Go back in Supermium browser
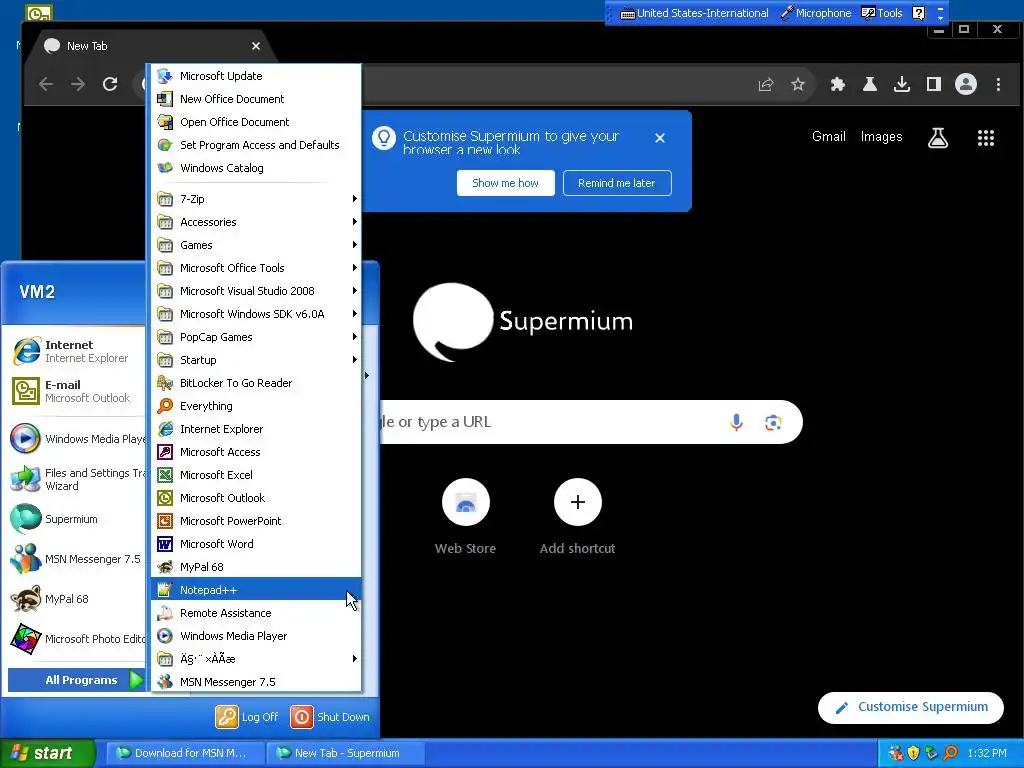This screenshot has width=1024, height=768. pos(46,84)
